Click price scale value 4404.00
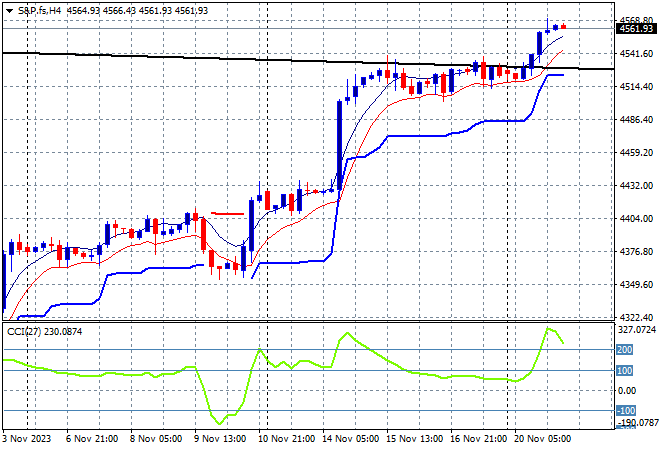Viewport: 660px width, 450px height. (x=636, y=218)
